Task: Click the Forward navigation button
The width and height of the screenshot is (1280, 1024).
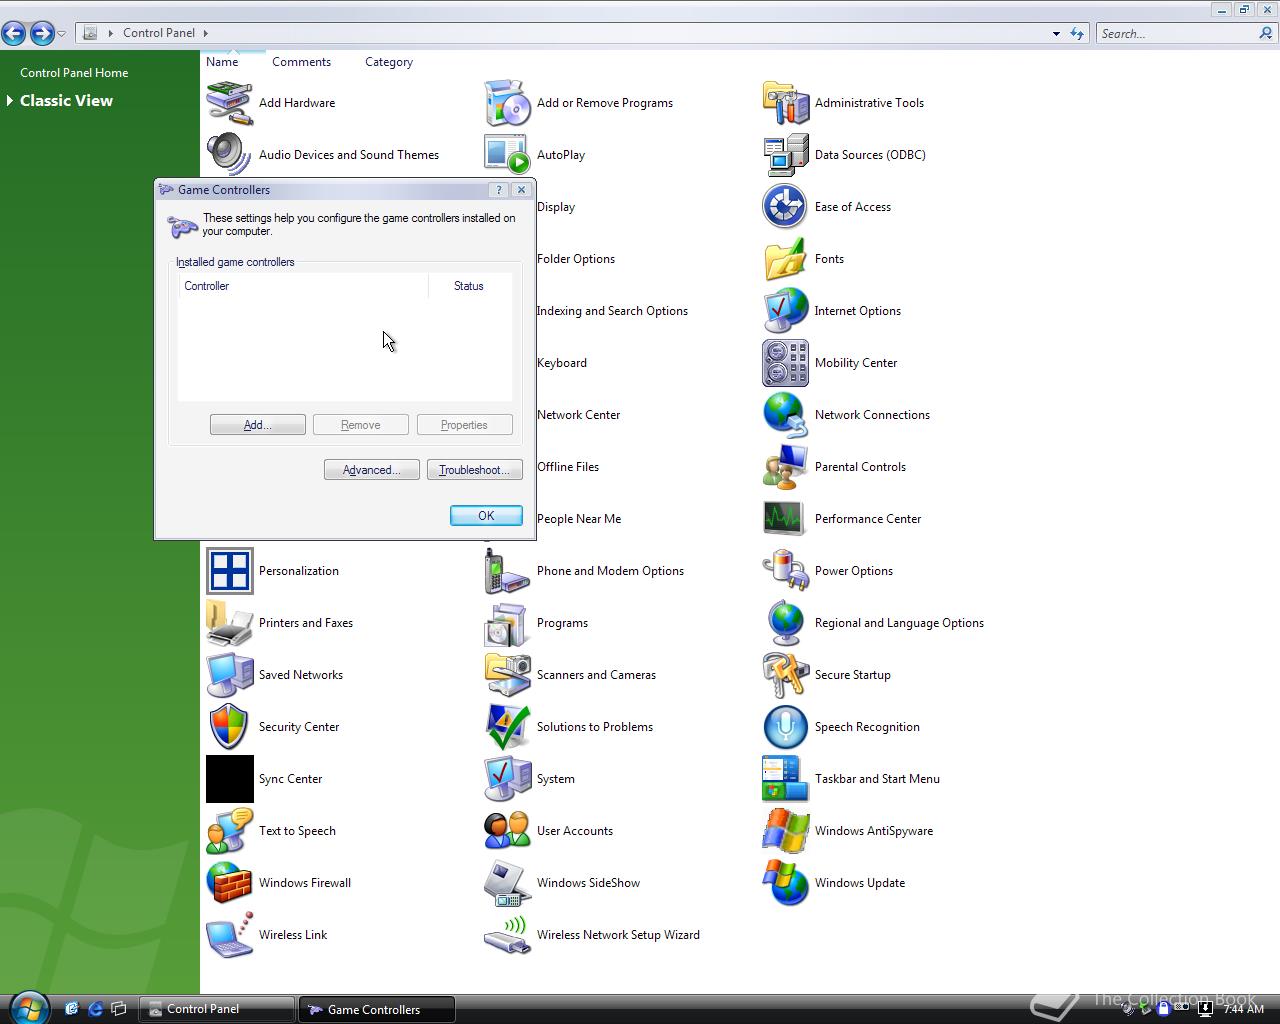Action: pos(41,34)
